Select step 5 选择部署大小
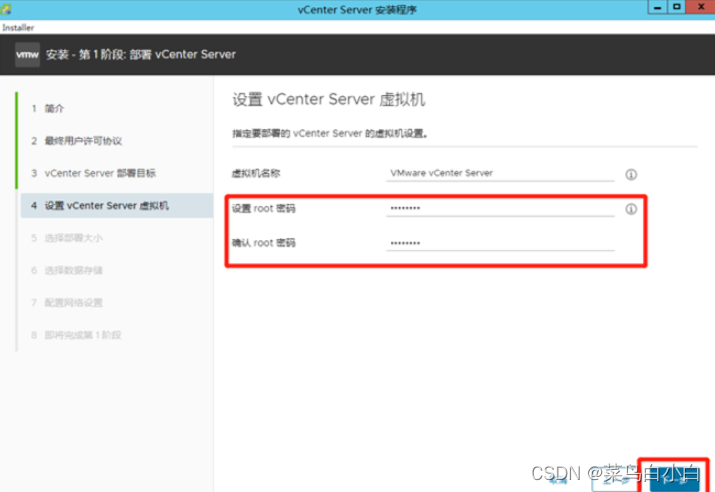Screen dimensions: 715x492 click(67, 238)
